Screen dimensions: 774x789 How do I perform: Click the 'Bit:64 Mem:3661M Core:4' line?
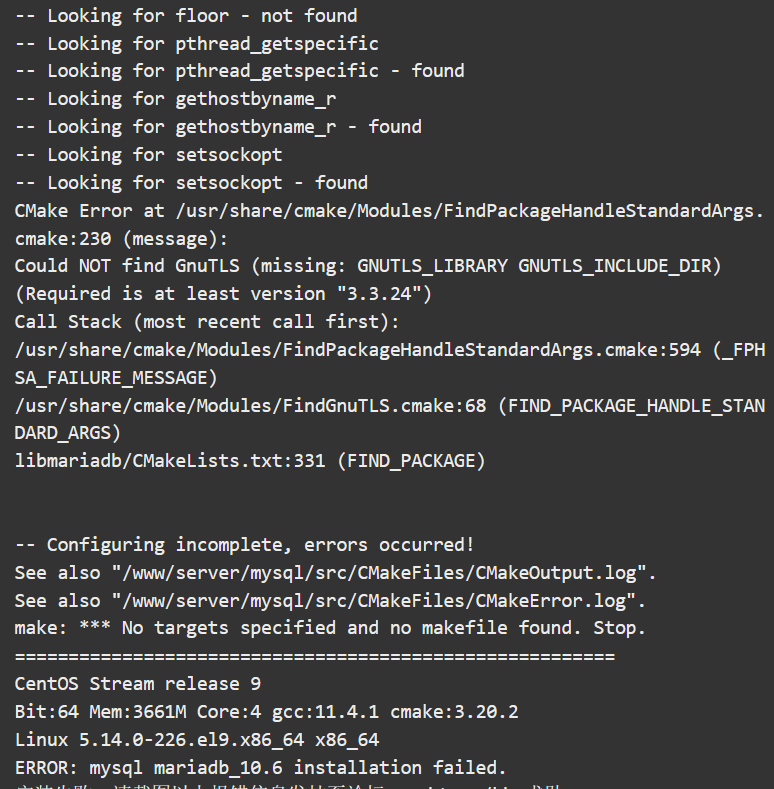click(266, 712)
